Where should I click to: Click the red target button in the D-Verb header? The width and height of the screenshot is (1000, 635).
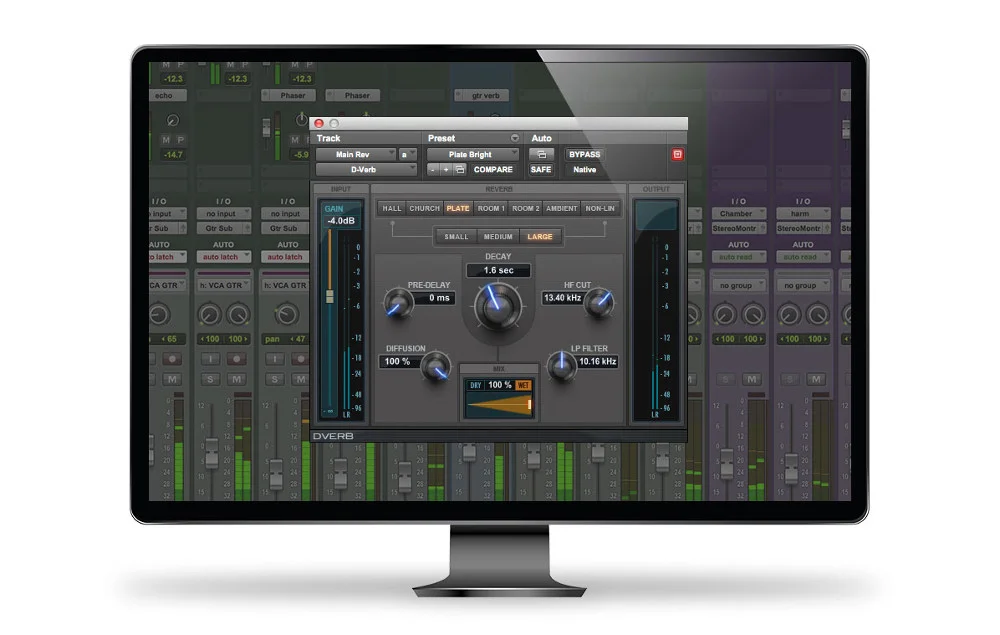coord(677,154)
